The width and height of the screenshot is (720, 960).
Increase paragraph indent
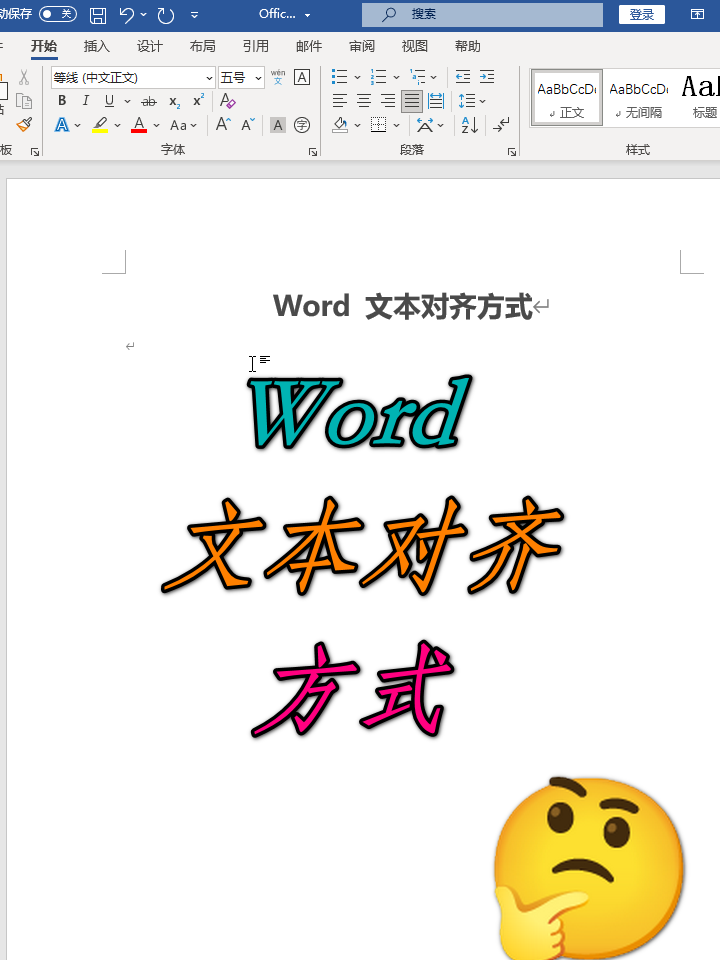(487, 77)
